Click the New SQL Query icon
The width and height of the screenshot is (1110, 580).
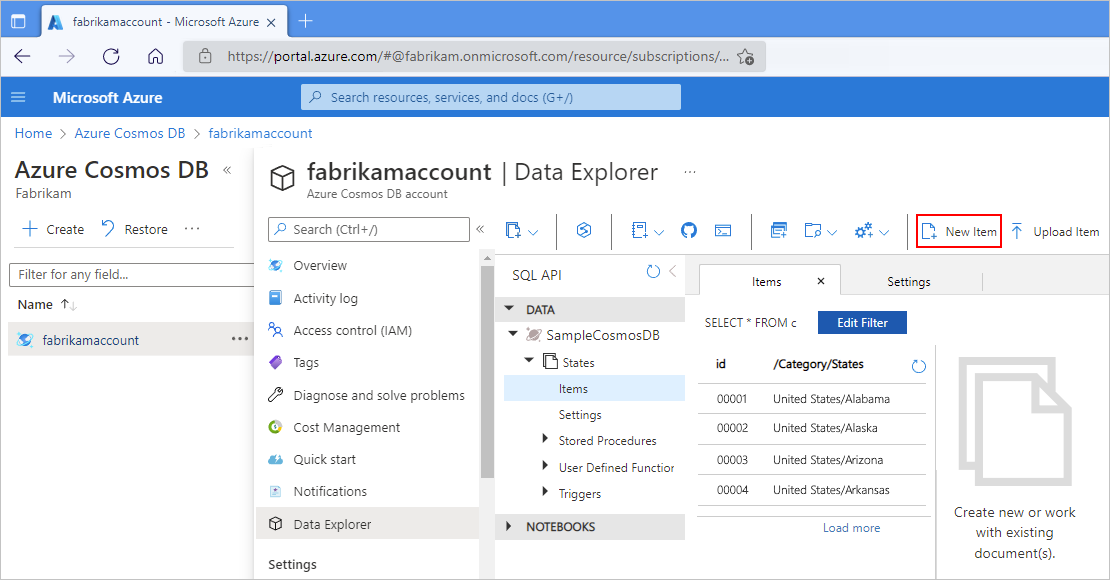pos(780,230)
